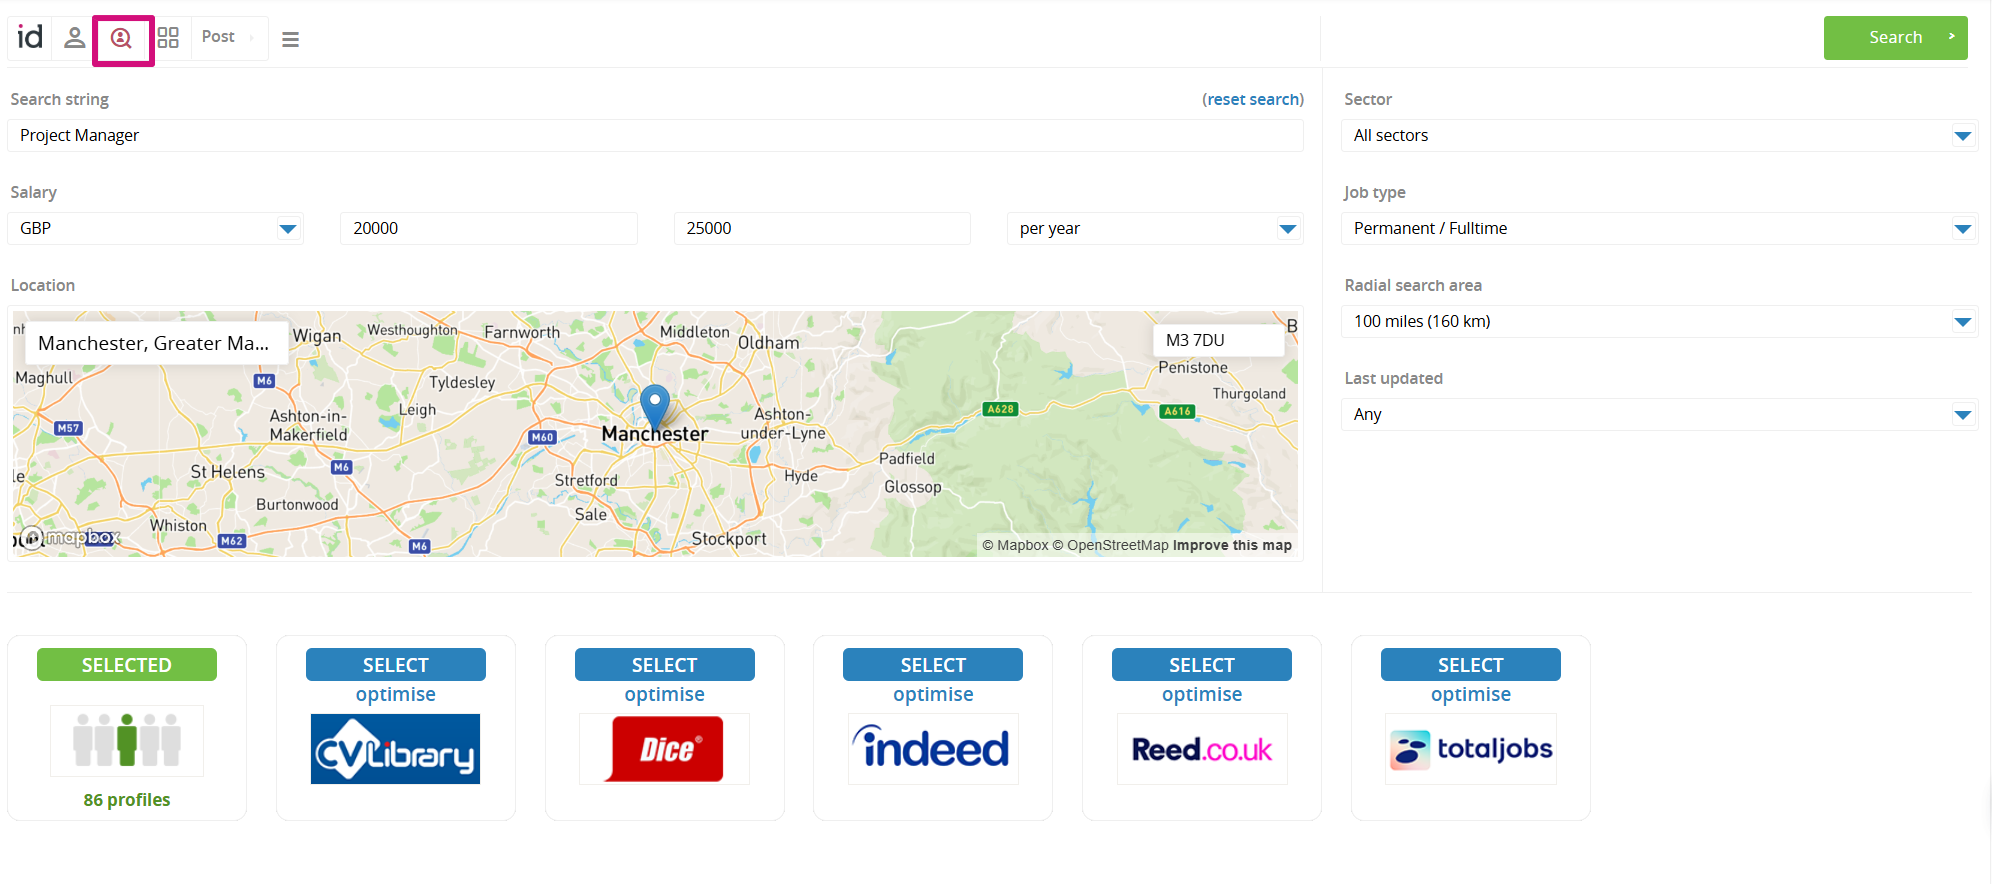Viewport: 1992px width, 884px height.
Task: Click the Improve this map link
Action: click(1232, 545)
